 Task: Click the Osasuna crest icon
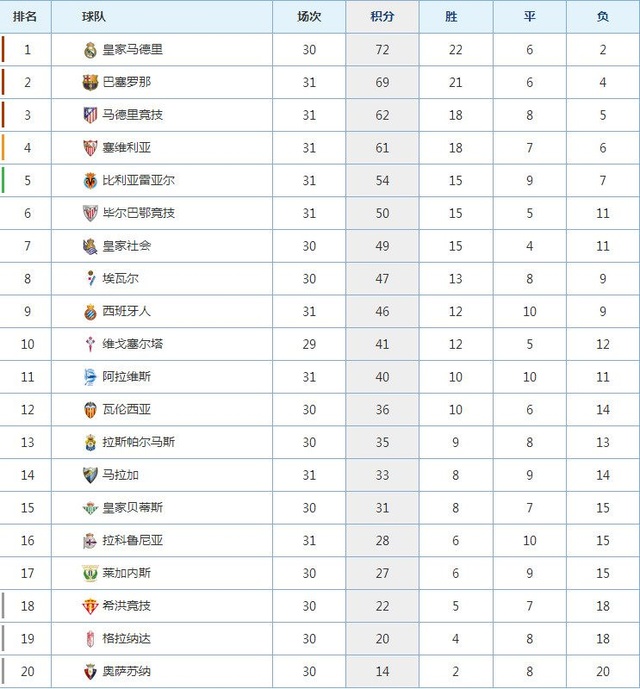[x=90, y=671]
